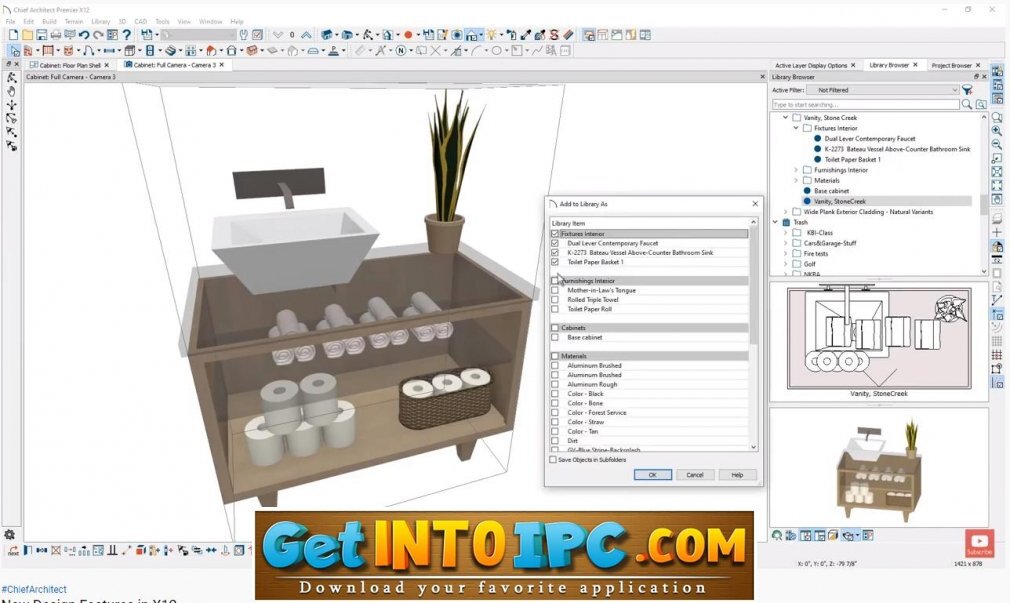Check the Mother-in-Law's Tongue checkbox
Viewport: 1010px width, 603px height.
click(555, 291)
